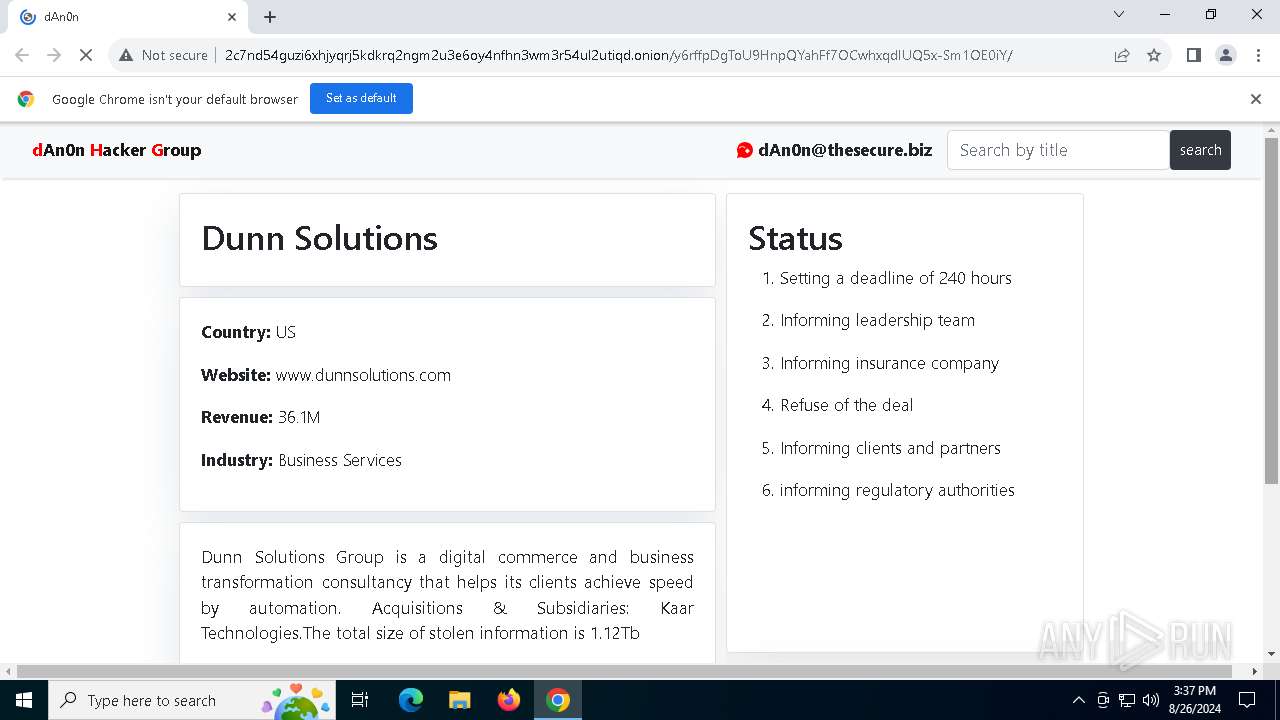Click Informing leadership team status item
The image size is (1280, 720).
(877, 320)
